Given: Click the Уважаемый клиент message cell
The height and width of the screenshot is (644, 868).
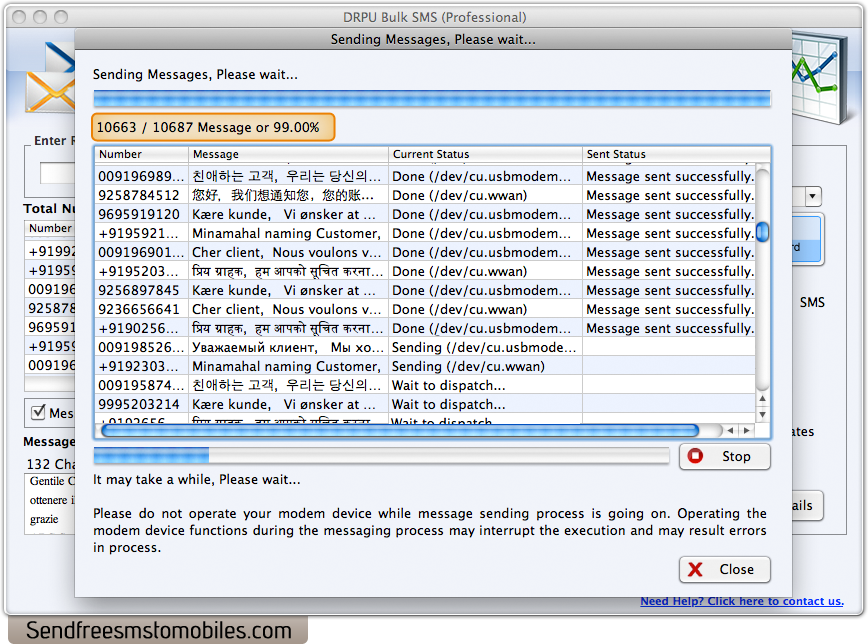Looking at the screenshot, I should [288, 347].
